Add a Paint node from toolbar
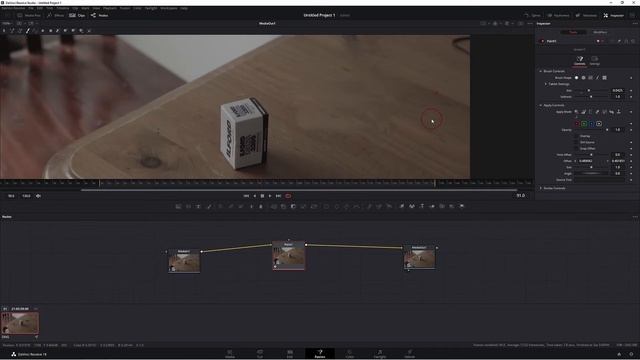The width and height of the screenshot is (640, 360). pos(209,207)
